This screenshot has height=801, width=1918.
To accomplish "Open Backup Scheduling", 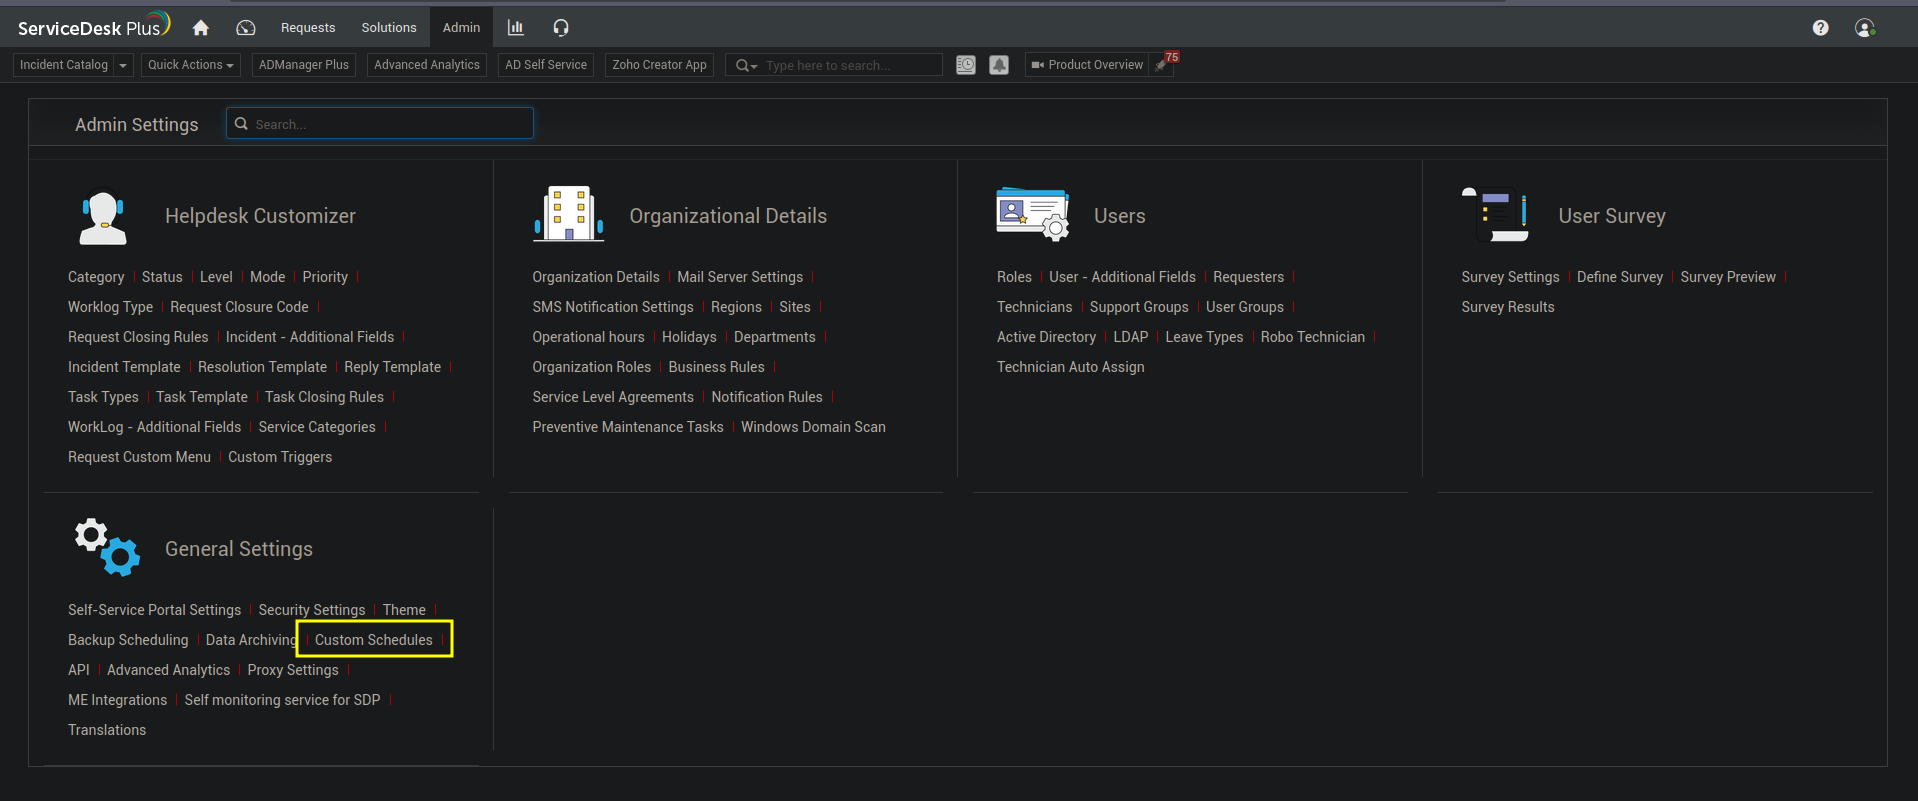I will pos(128,640).
